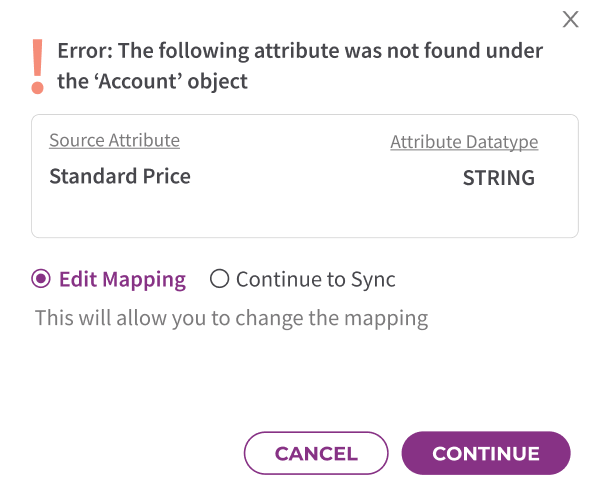The width and height of the screenshot is (598, 496).
Task: Click the empty area of attribute box
Action: pos(305,213)
